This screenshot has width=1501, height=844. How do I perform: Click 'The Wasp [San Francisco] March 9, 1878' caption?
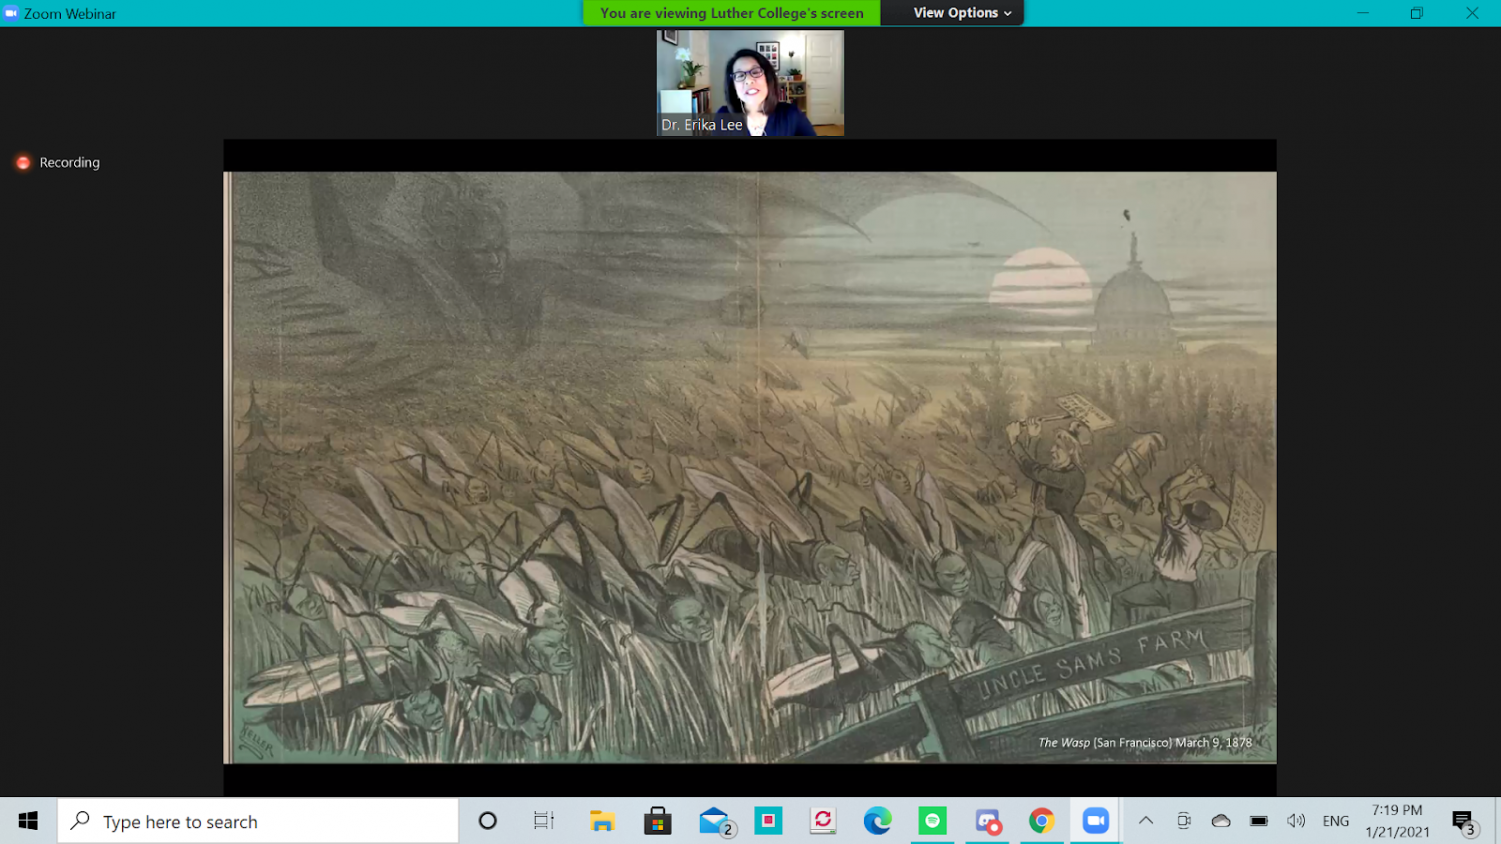pos(1145,743)
